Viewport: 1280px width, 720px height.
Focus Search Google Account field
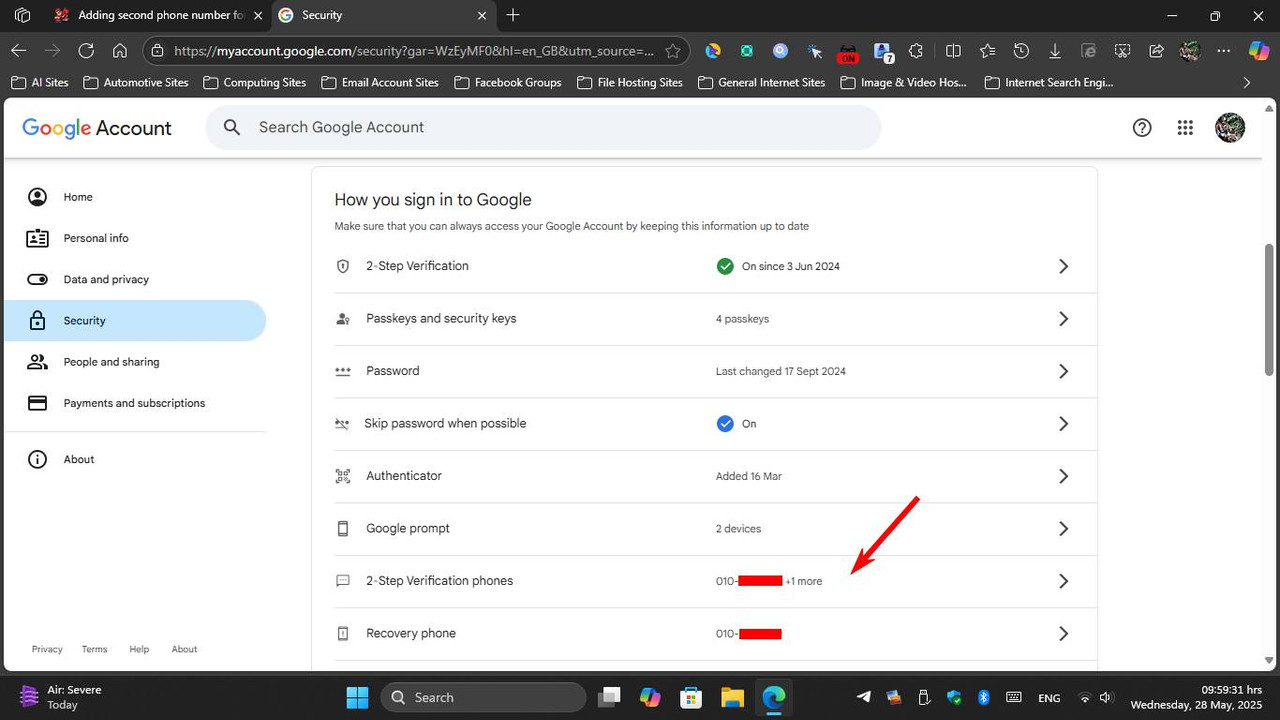pyautogui.click(x=543, y=127)
